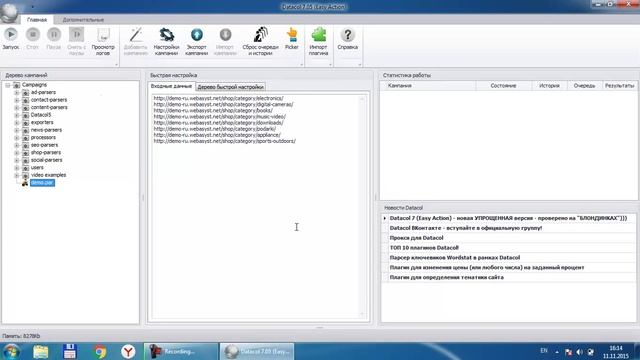Click the sports-outdoors URL line

click(x=224, y=141)
